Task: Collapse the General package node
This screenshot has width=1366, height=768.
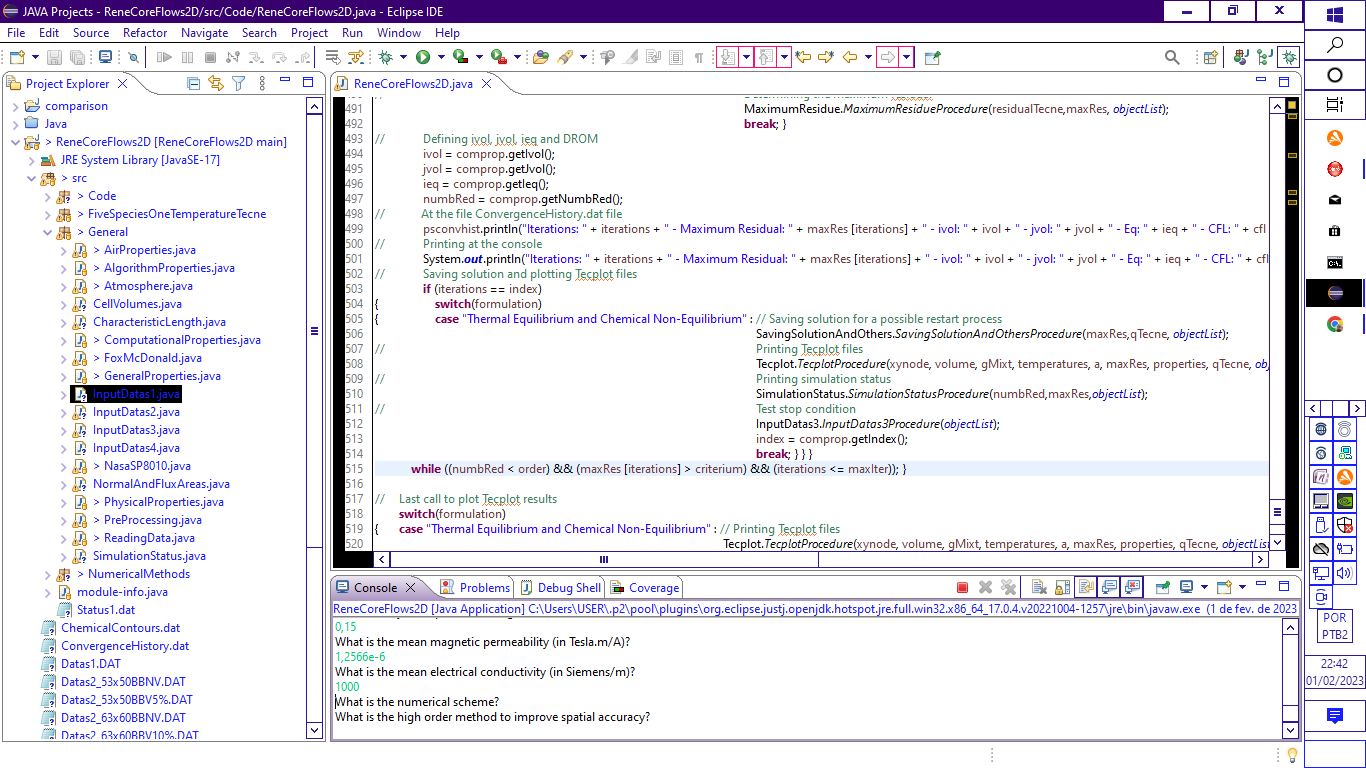Action: coord(47,232)
